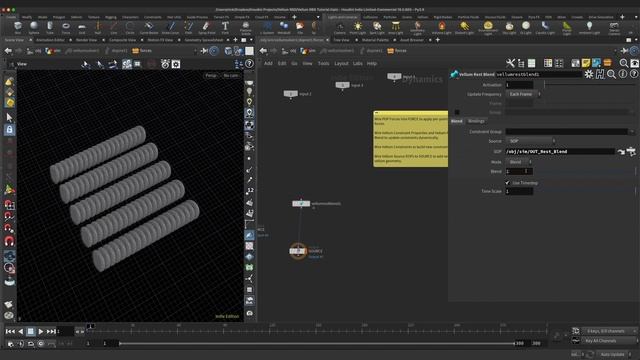Toggle the Use Timestep checkbox
The height and width of the screenshot is (360, 640).
(x=507, y=183)
